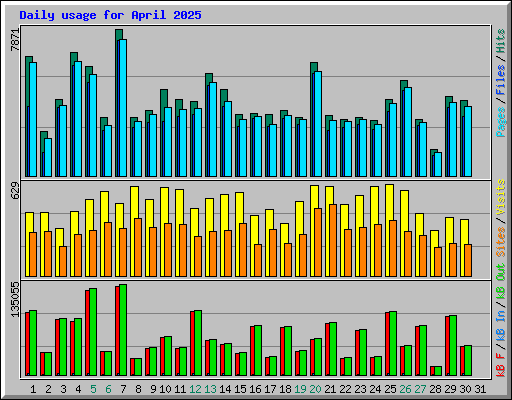Select weekend day label 6
The height and width of the screenshot is (400, 512).
[x=108, y=389]
